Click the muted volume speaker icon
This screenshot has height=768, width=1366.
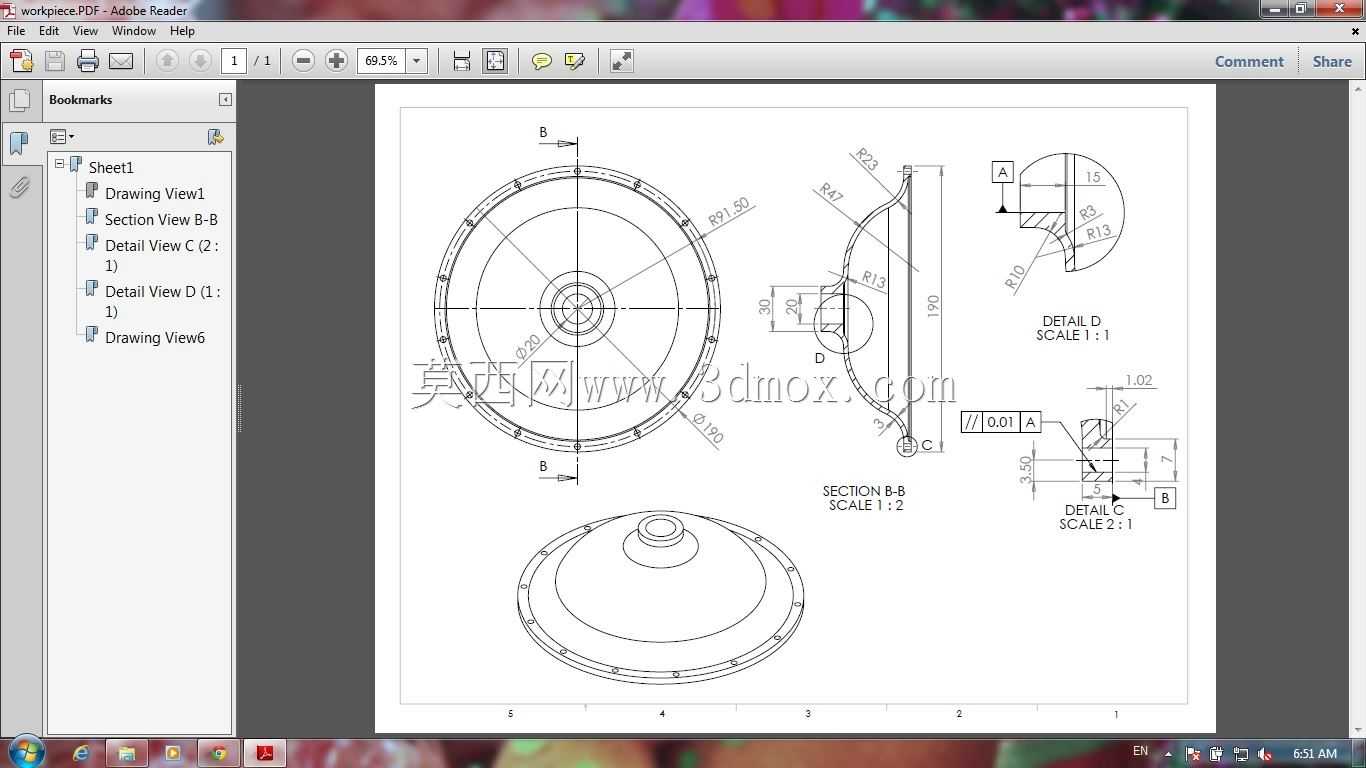(x=1264, y=754)
